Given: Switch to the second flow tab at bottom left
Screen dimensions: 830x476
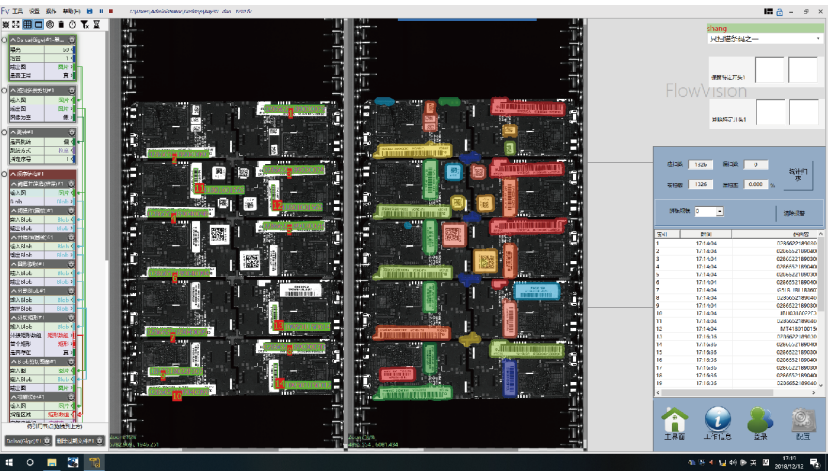Looking at the screenshot, I should point(80,441).
